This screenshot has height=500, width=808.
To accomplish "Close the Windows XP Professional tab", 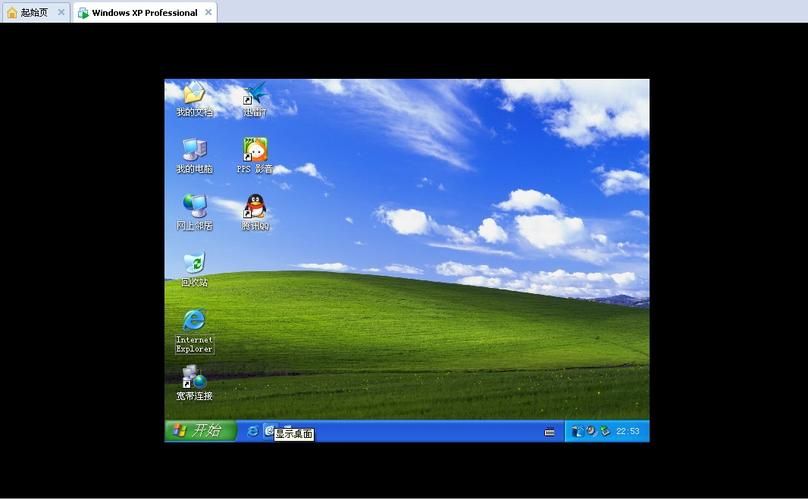I will point(208,12).
